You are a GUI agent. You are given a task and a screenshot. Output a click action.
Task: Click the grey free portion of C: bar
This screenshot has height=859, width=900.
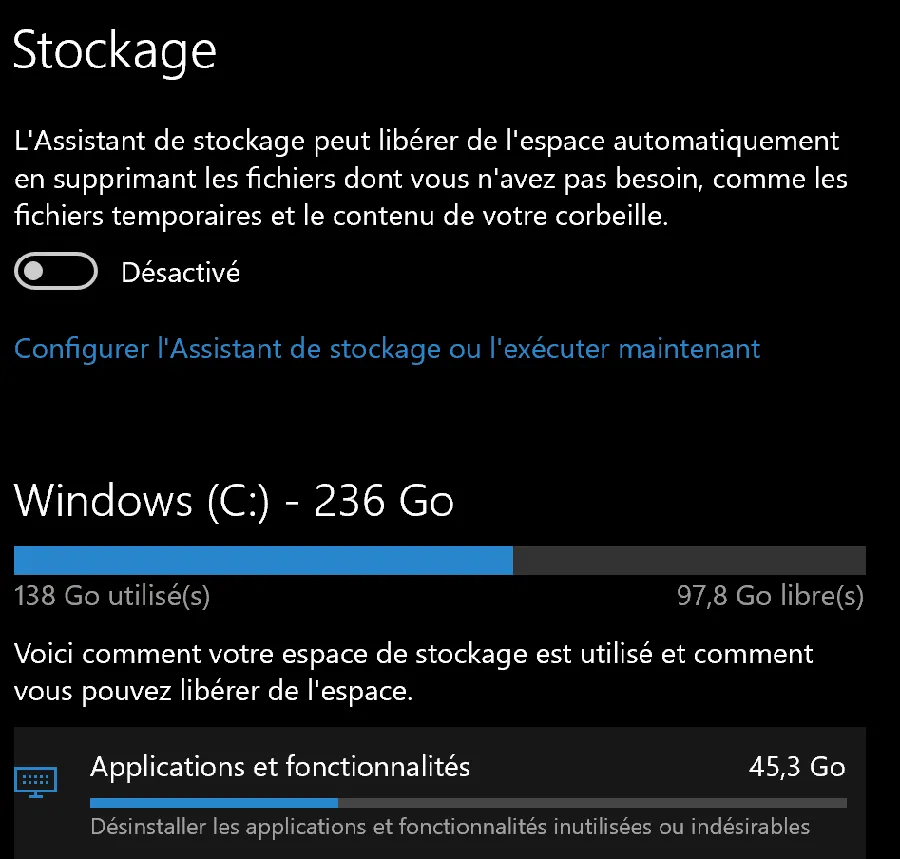click(689, 560)
